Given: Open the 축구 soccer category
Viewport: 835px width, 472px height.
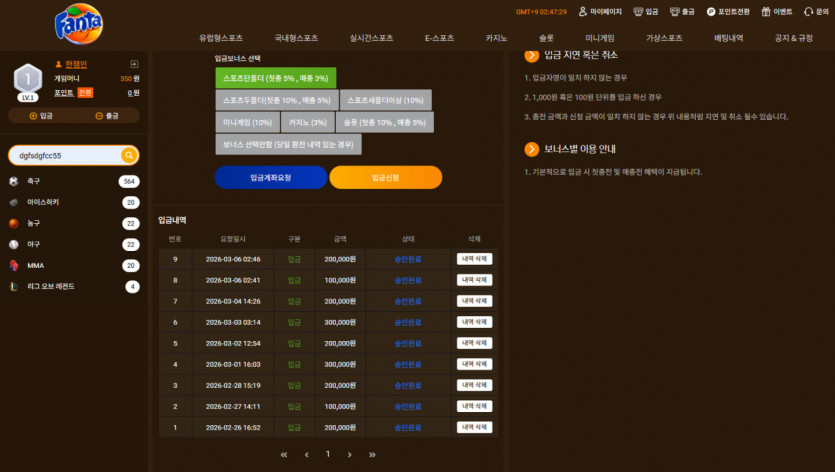Looking at the screenshot, I should pyautogui.click(x=74, y=181).
